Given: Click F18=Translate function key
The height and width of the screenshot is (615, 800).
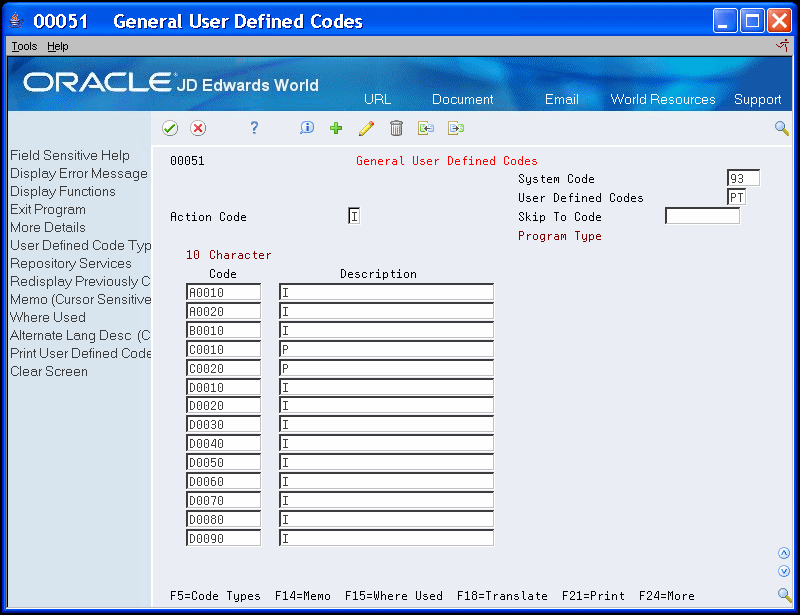Looking at the screenshot, I should tap(502, 596).
